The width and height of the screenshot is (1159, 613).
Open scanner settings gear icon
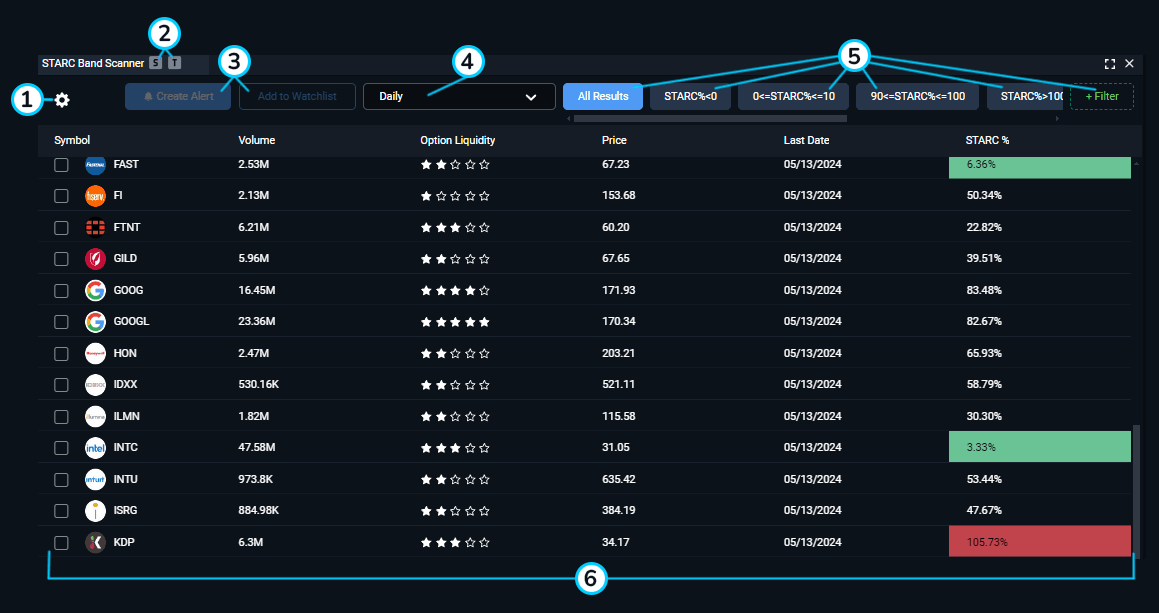[62, 100]
